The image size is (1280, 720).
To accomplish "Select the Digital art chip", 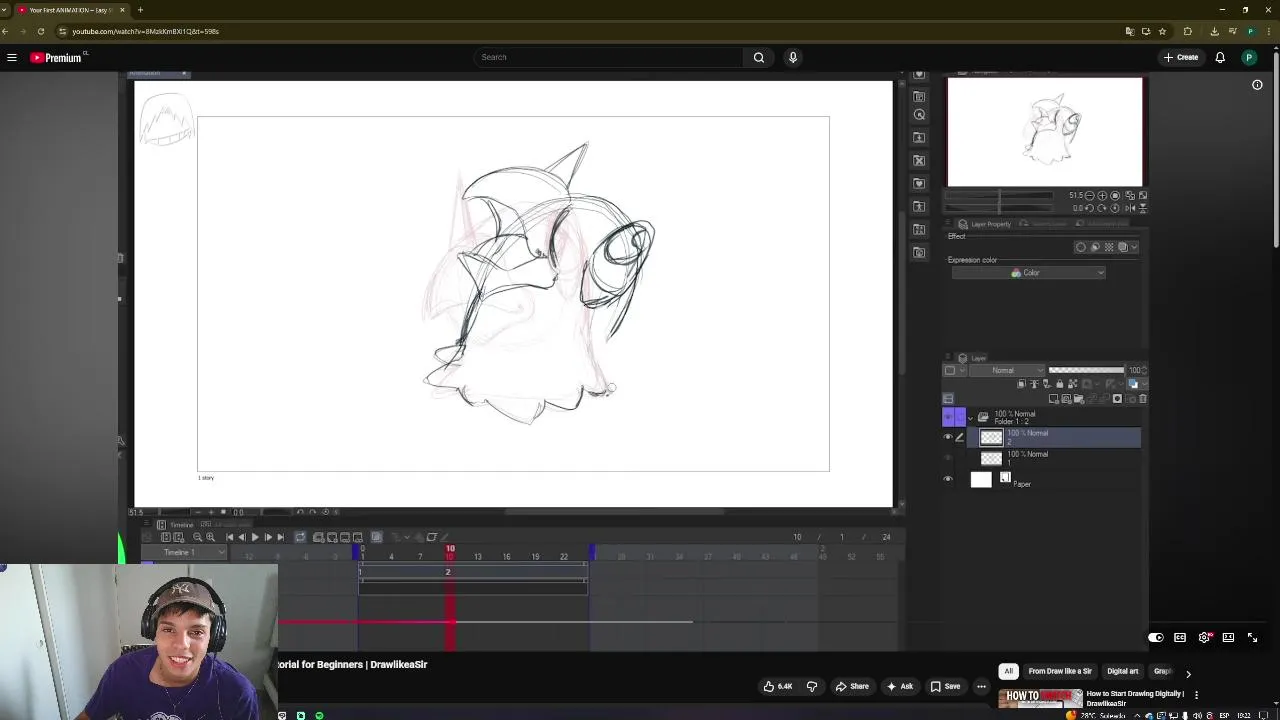I will click(x=1122, y=671).
